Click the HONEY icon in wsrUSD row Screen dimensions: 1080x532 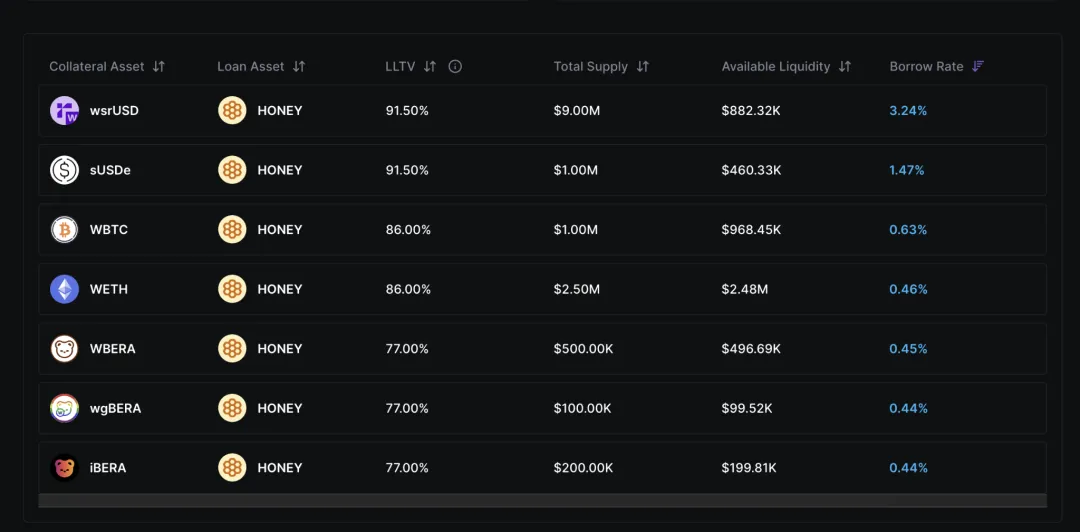click(232, 111)
